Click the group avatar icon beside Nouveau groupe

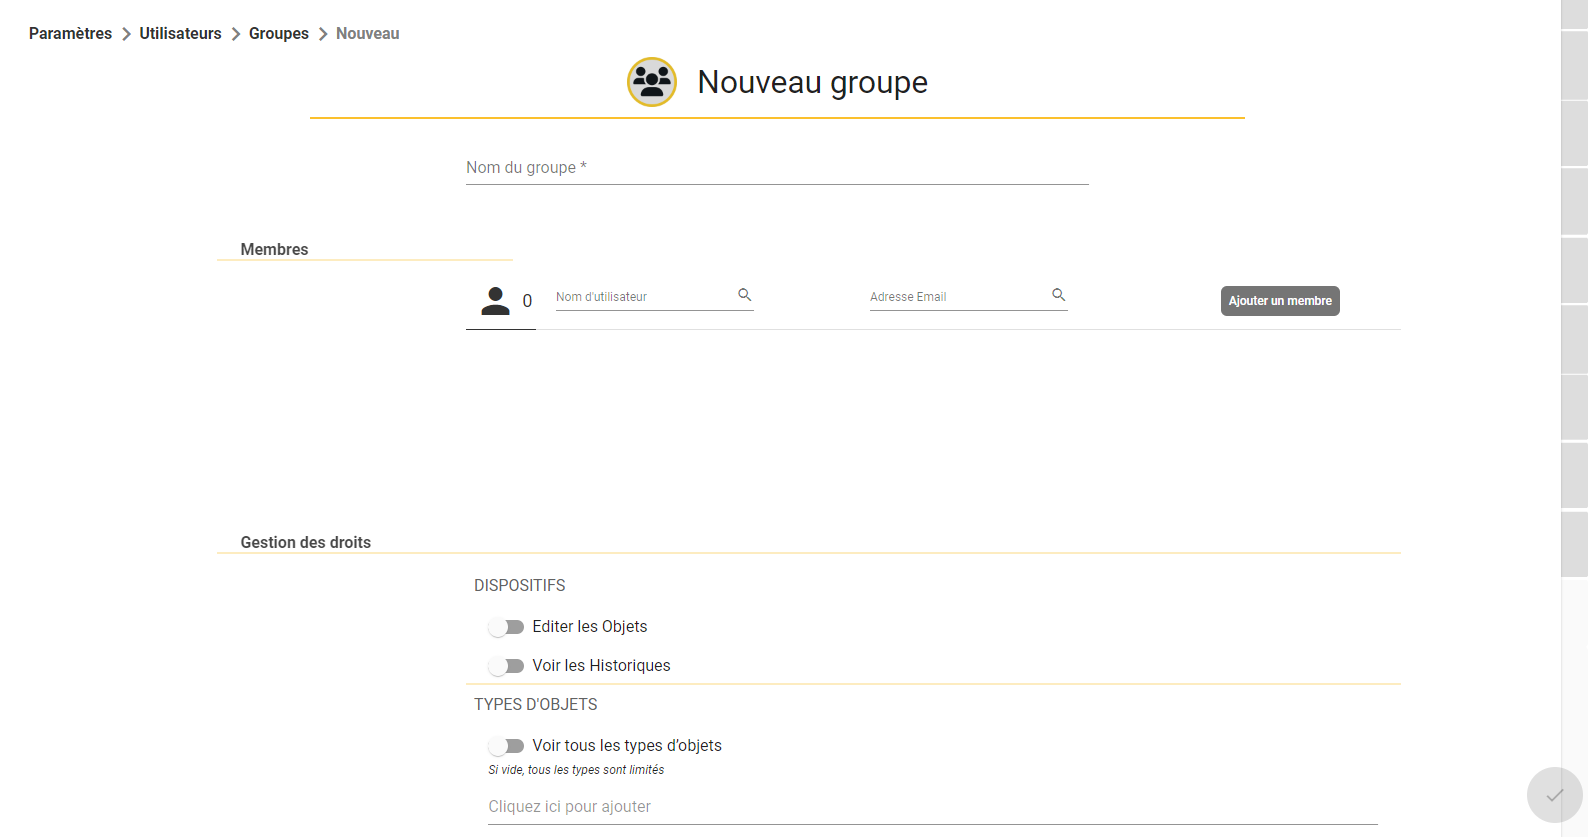pos(652,82)
